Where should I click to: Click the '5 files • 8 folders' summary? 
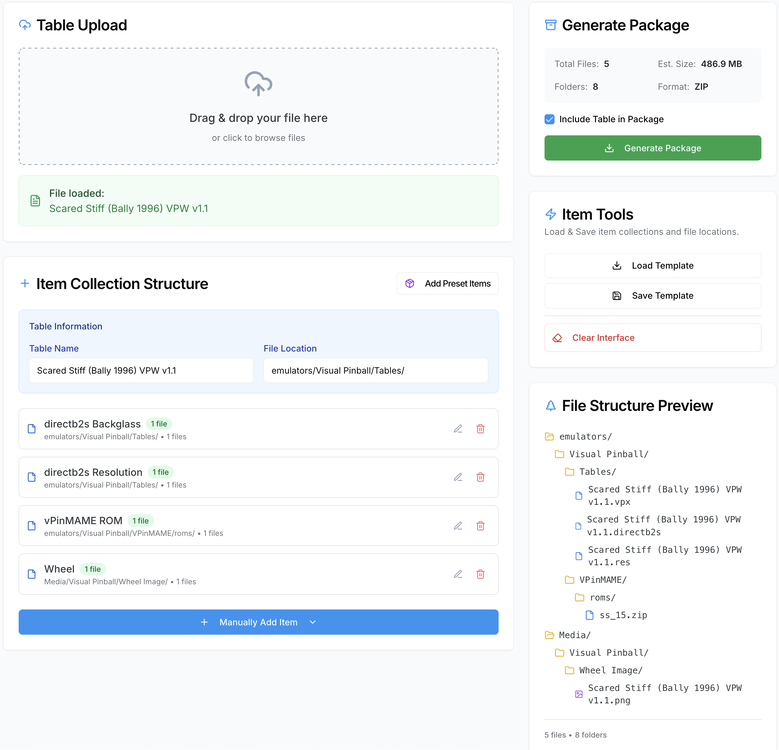(575, 735)
